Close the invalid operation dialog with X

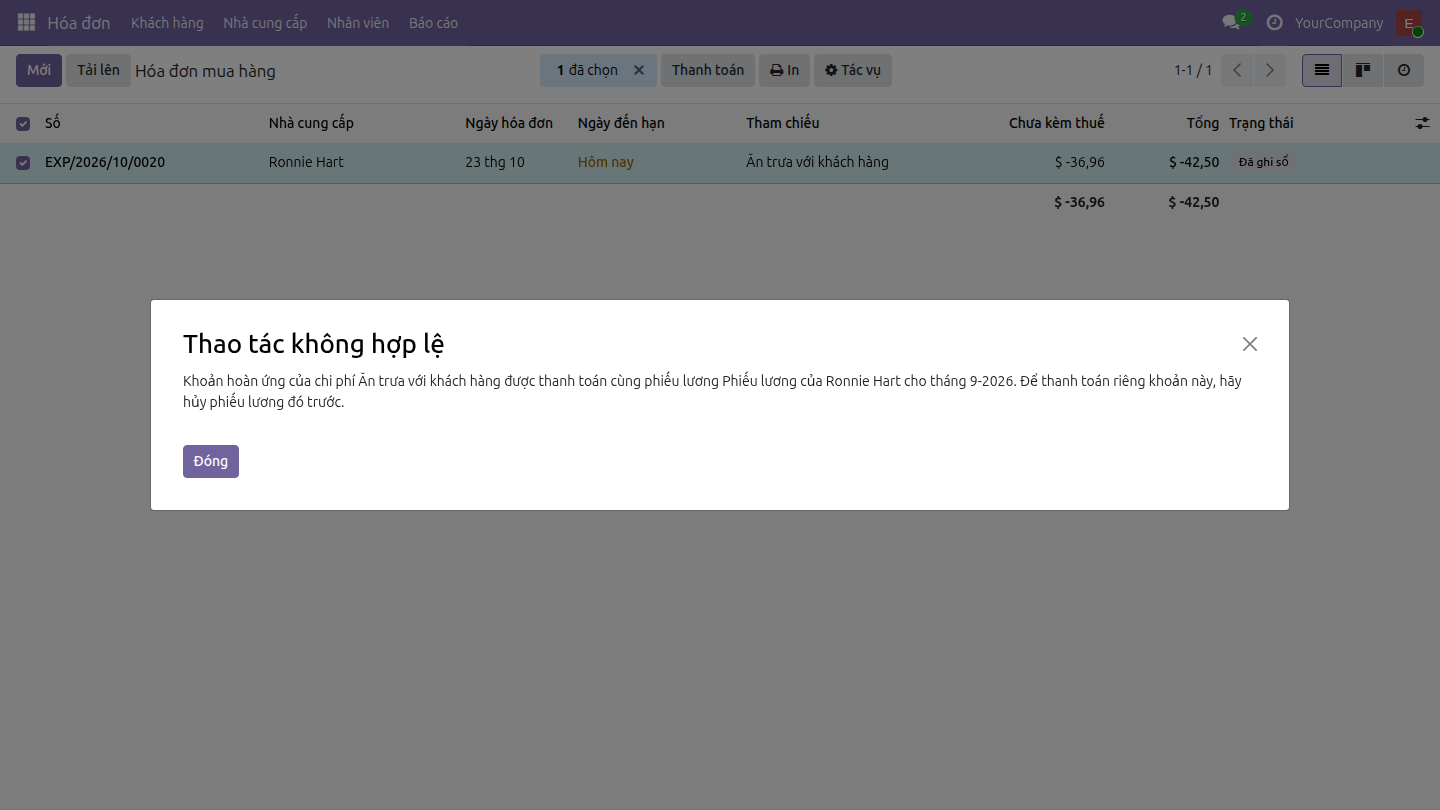coord(1250,344)
